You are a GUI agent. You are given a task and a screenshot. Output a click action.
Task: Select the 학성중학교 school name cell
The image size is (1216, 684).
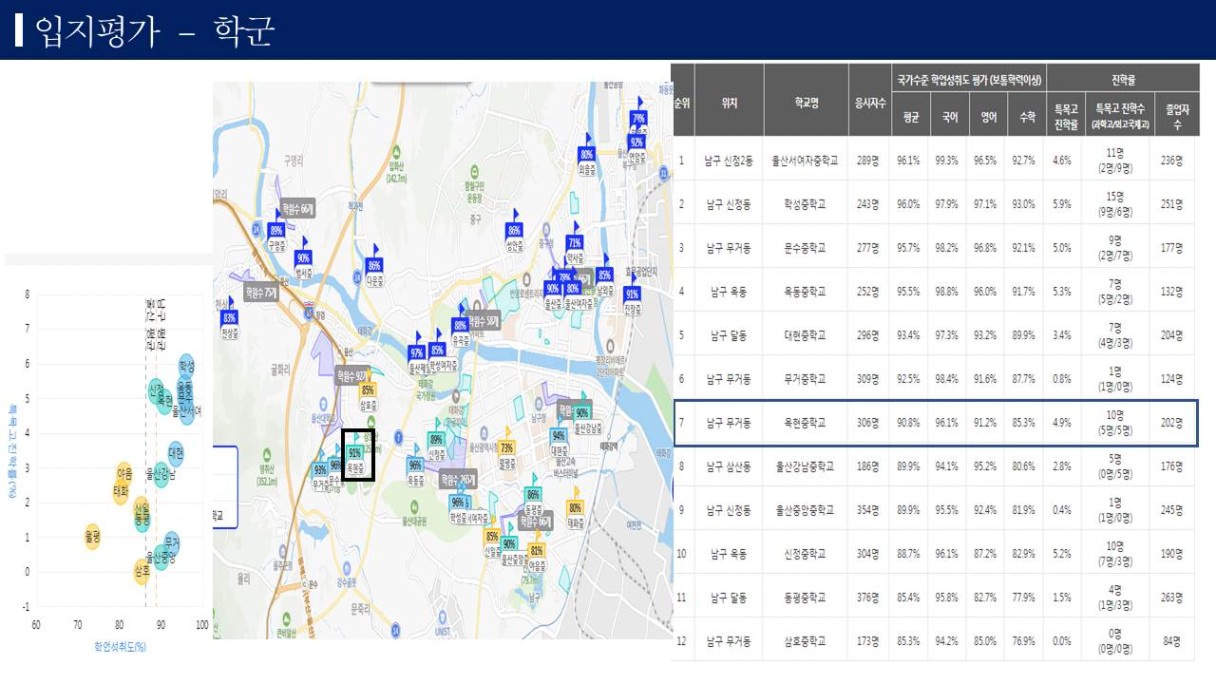coord(805,204)
